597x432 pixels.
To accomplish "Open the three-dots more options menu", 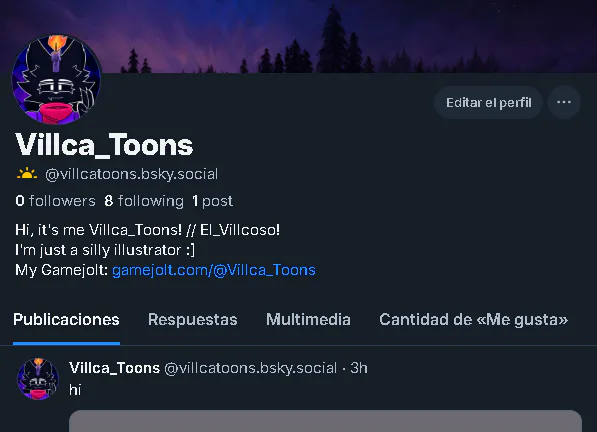I will 564,102.
